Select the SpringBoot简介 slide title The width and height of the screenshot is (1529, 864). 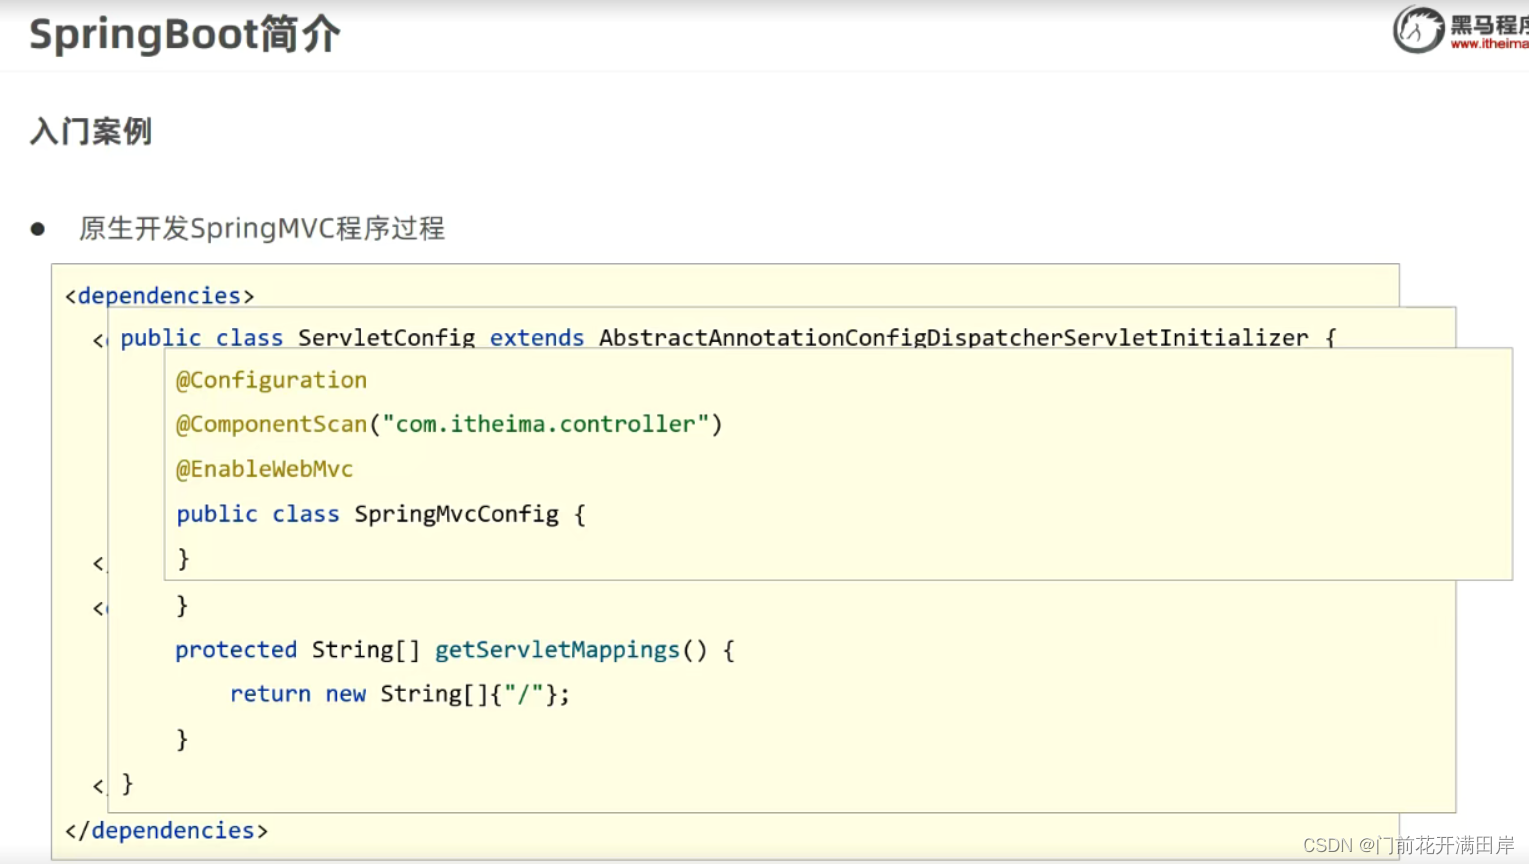[185, 35]
